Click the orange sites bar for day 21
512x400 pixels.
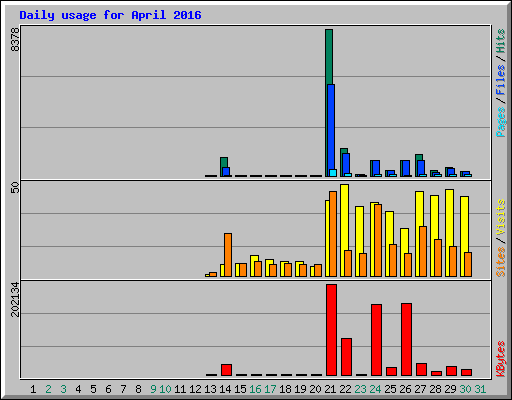coord(333,234)
